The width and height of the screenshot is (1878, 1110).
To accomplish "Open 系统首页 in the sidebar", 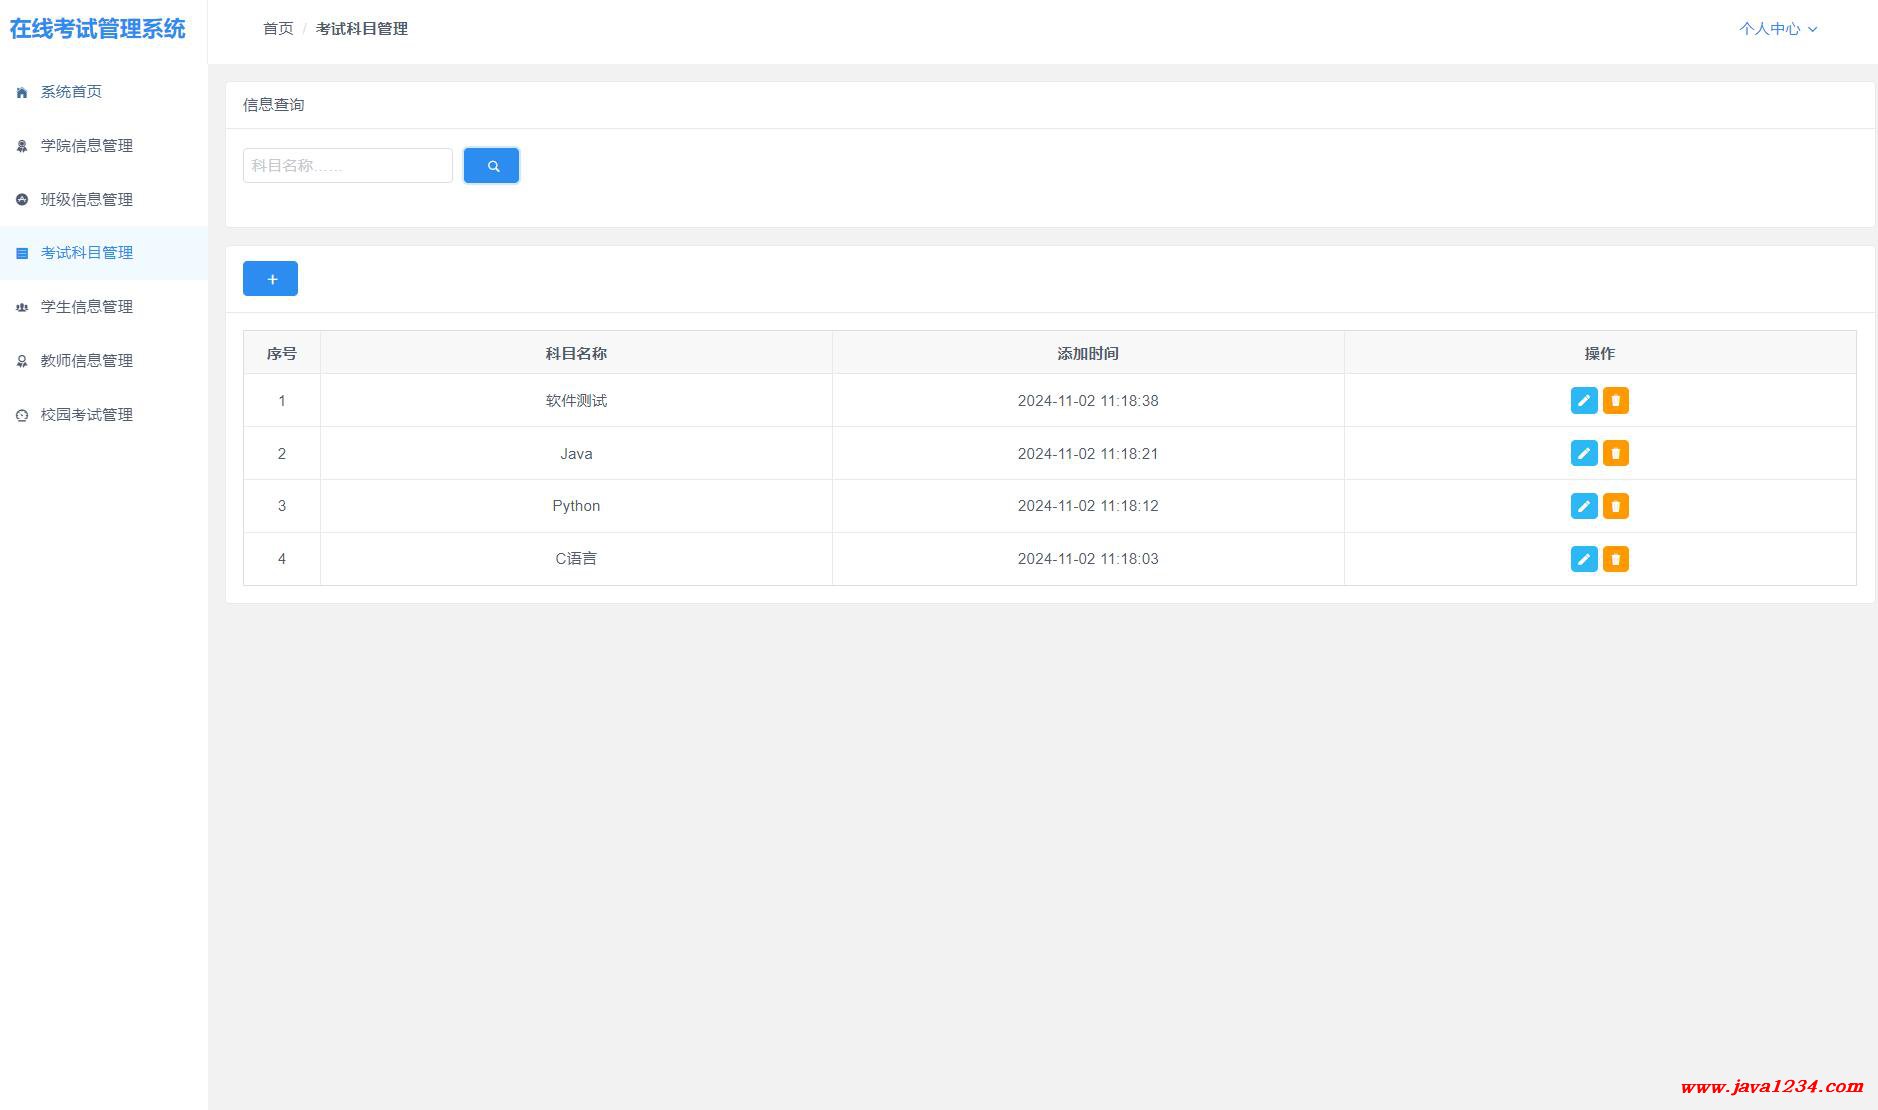I will pyautogui.click(x=71, y=92).
